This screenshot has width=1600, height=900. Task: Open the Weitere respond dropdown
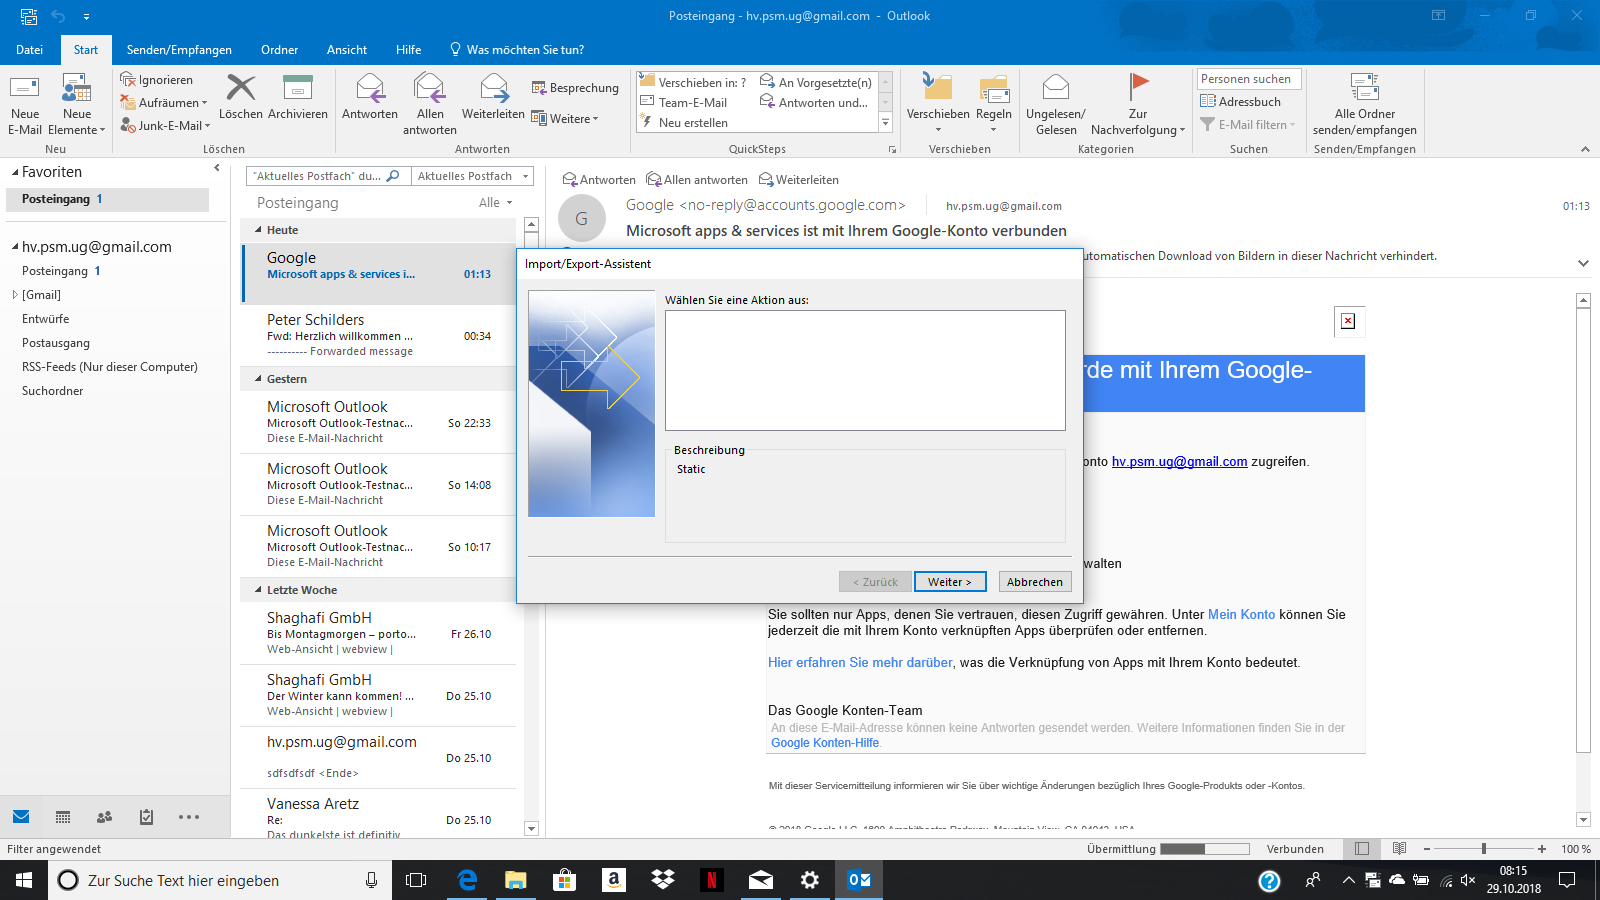[x=565, y=119]
